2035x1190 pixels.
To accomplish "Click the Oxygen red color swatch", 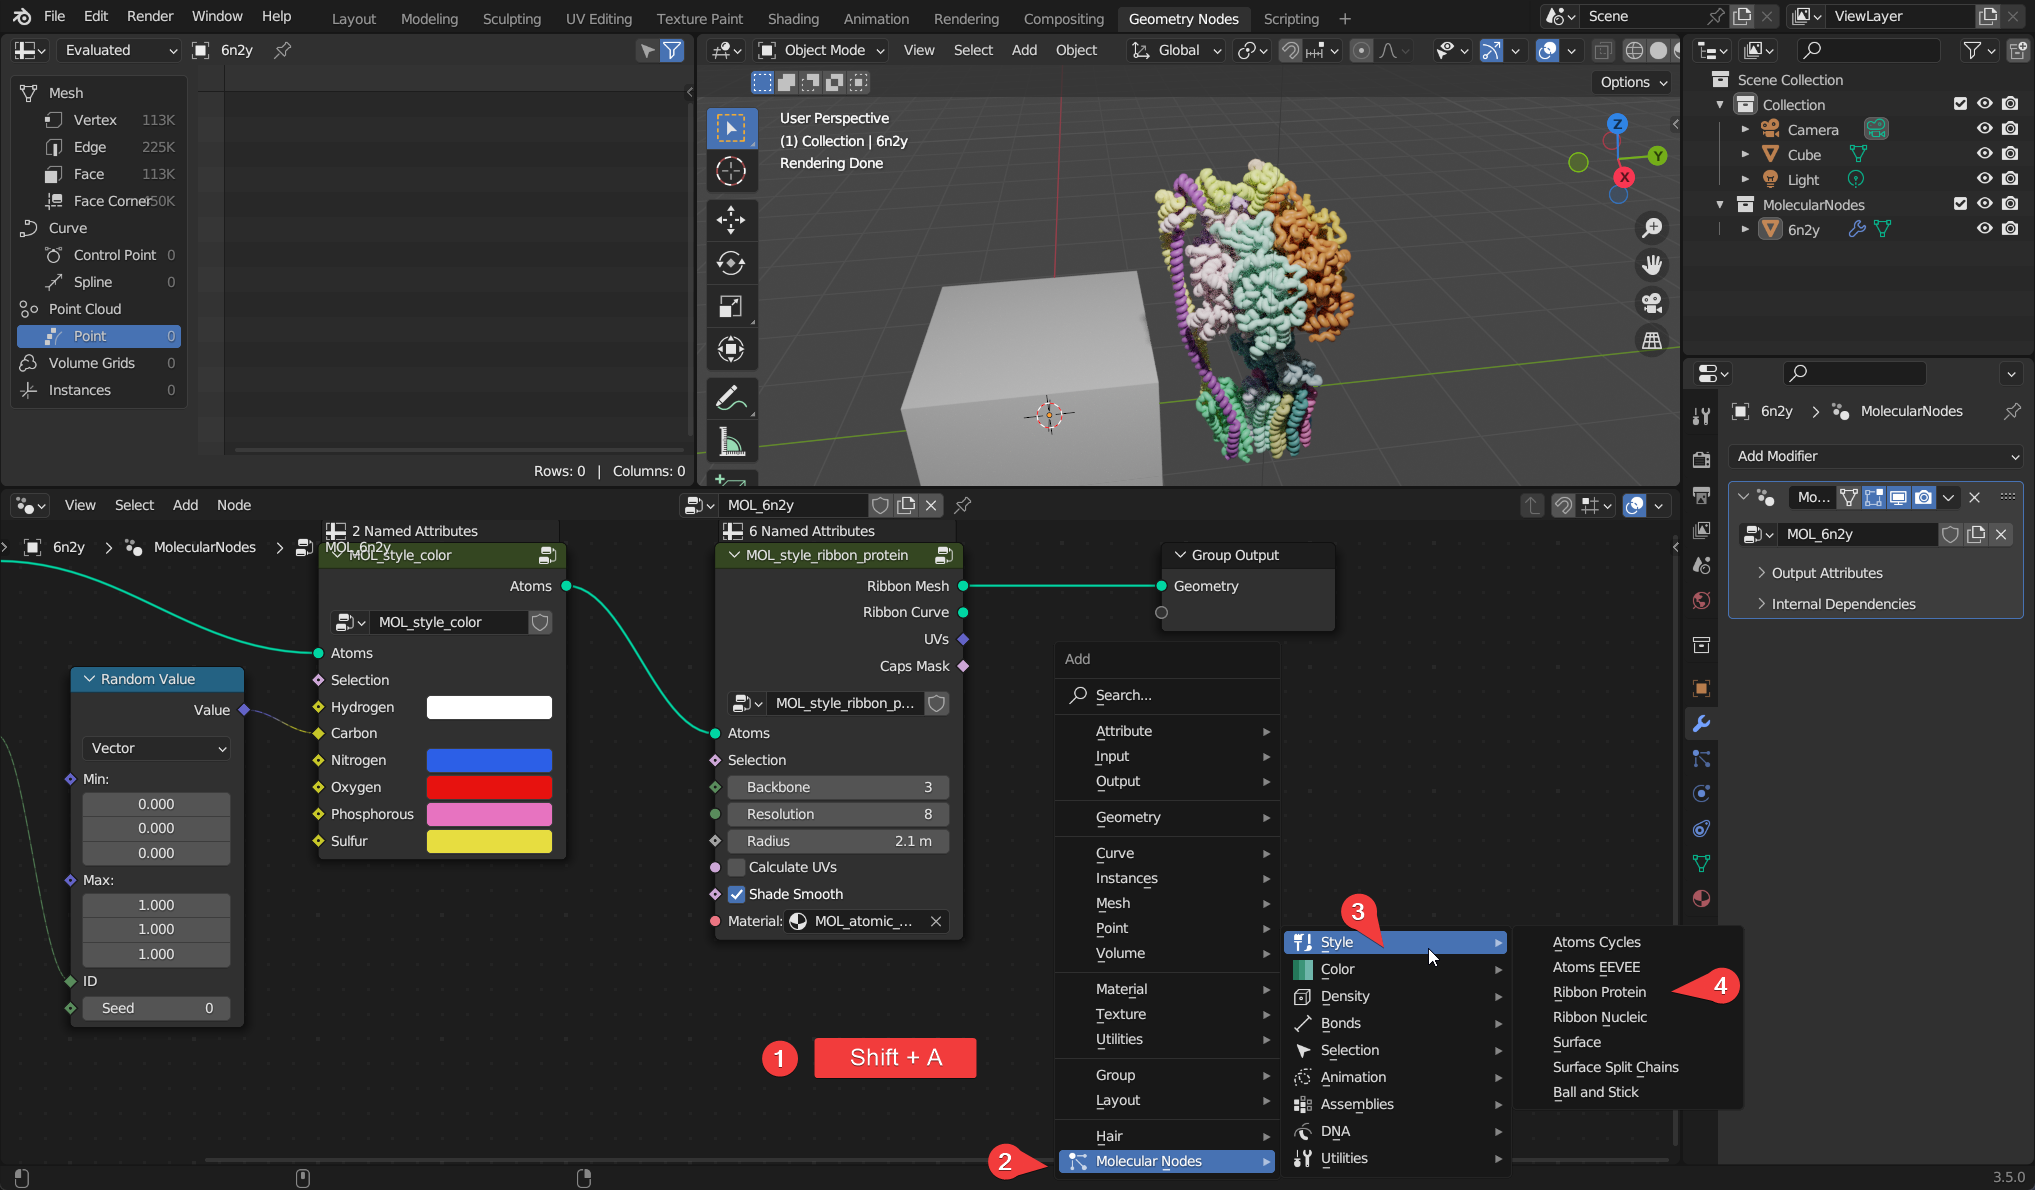I will point(489,787).
